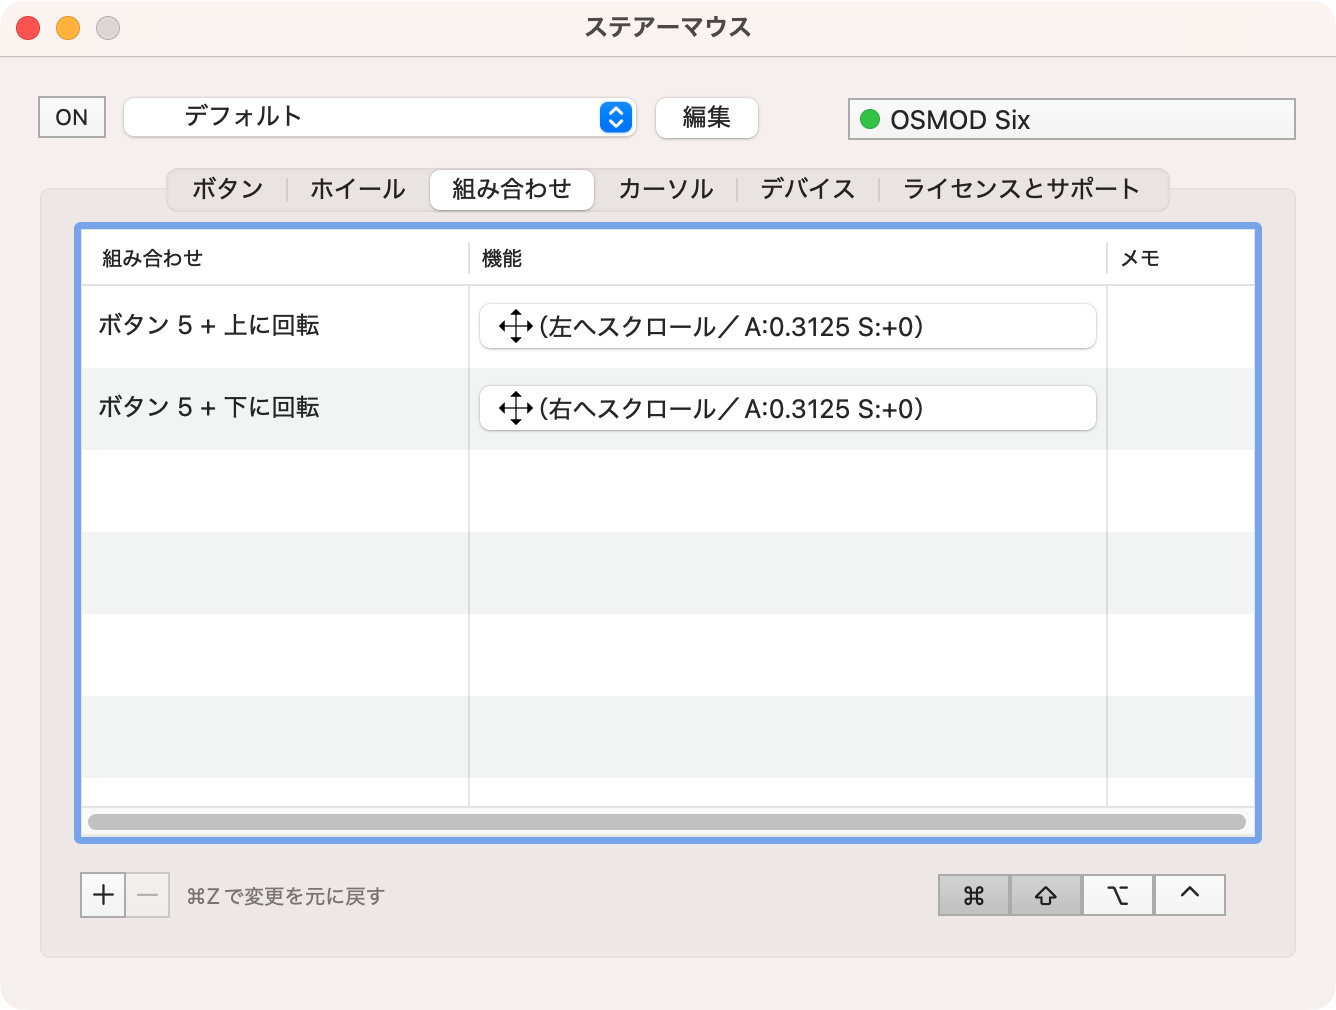Close the ステアーマウス window
Image resolution: width=1336 pixels, height=1010 pixels.
28,28
